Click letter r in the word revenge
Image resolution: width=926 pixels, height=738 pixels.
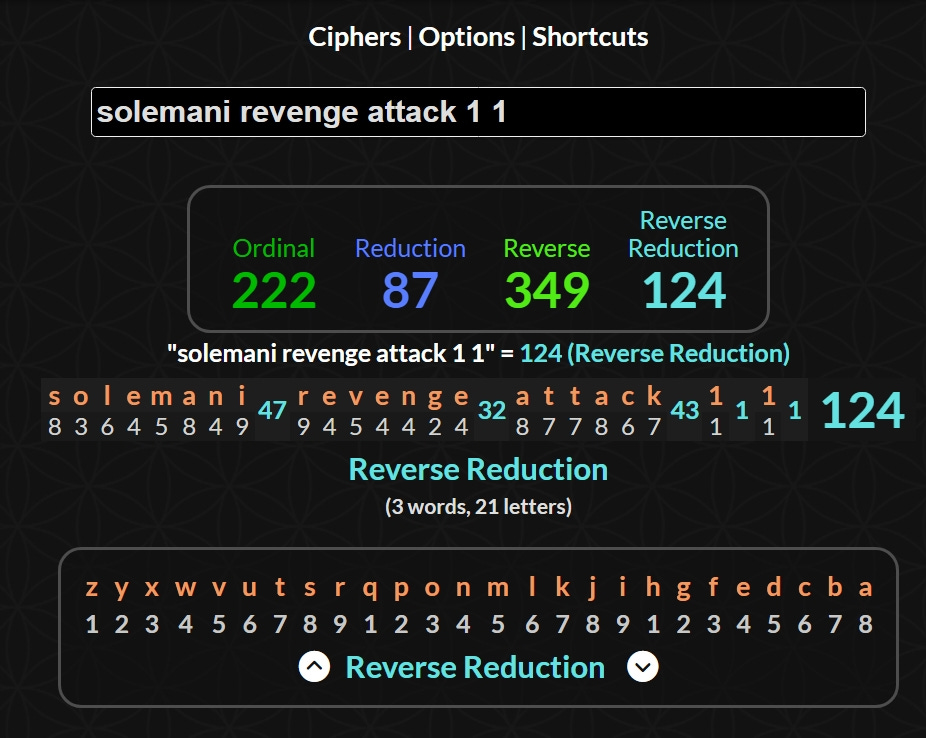303,396
